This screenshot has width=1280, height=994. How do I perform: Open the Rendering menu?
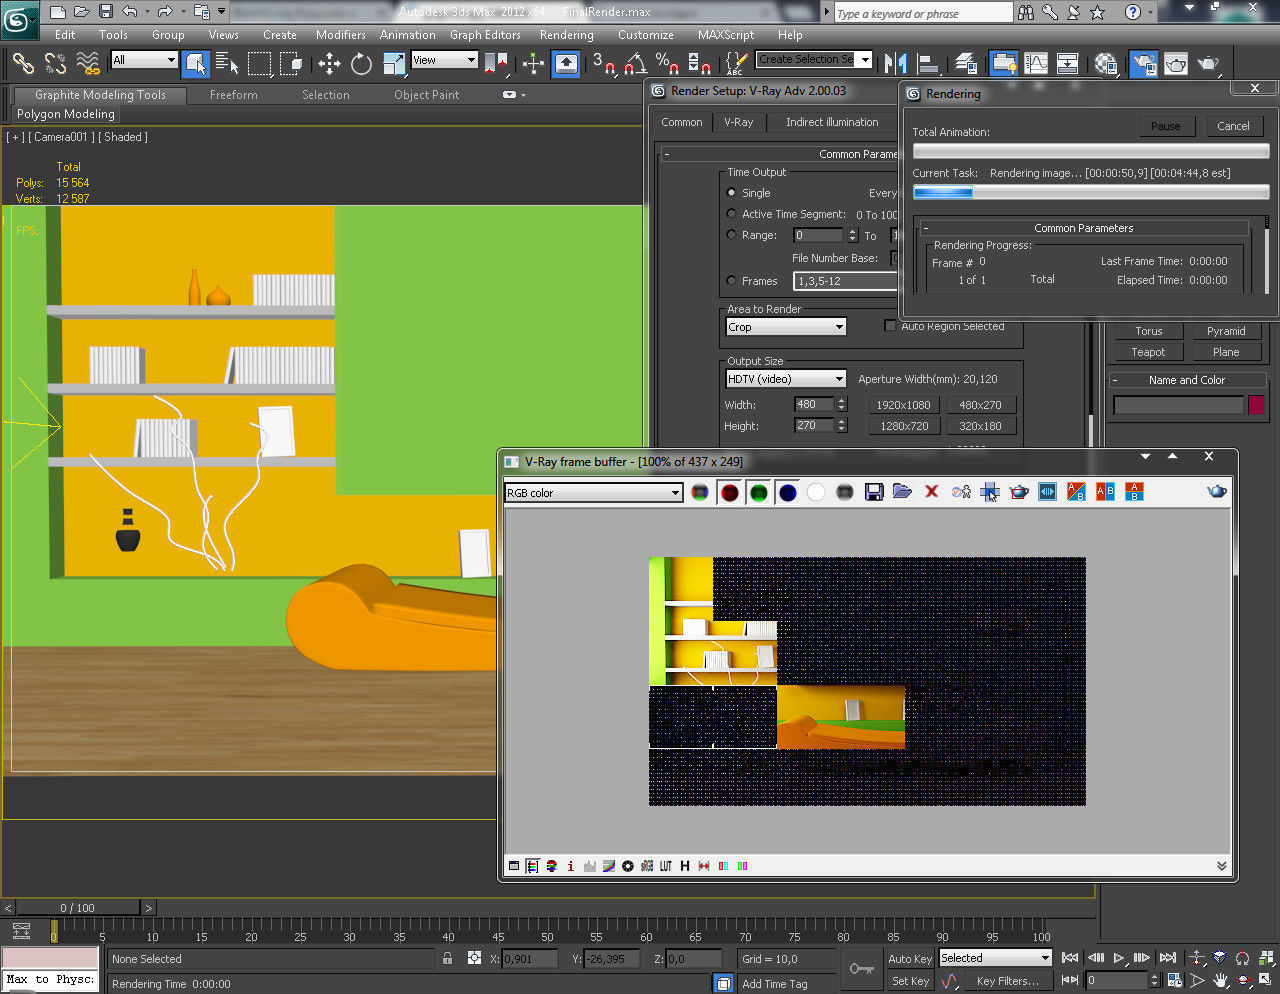567,35
